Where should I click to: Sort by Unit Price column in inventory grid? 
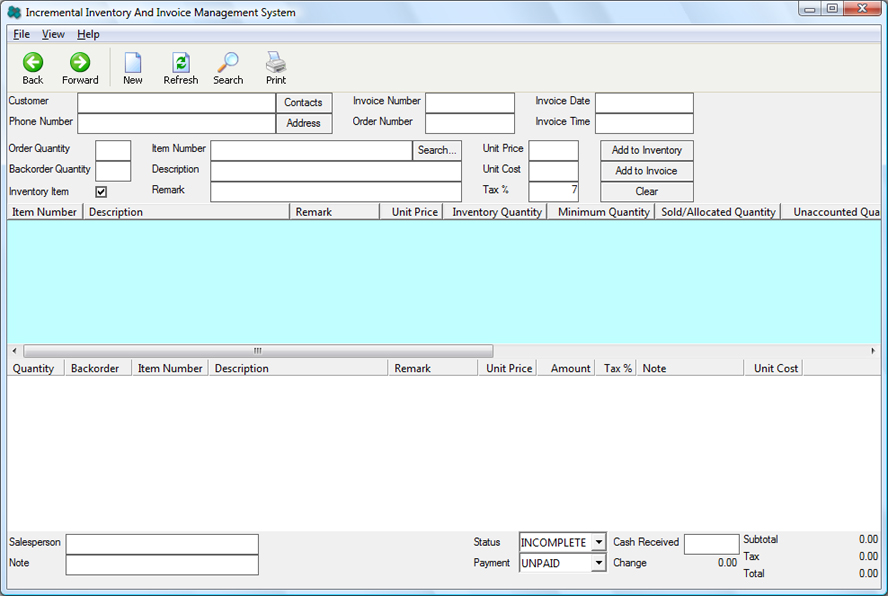coord(414,212)
